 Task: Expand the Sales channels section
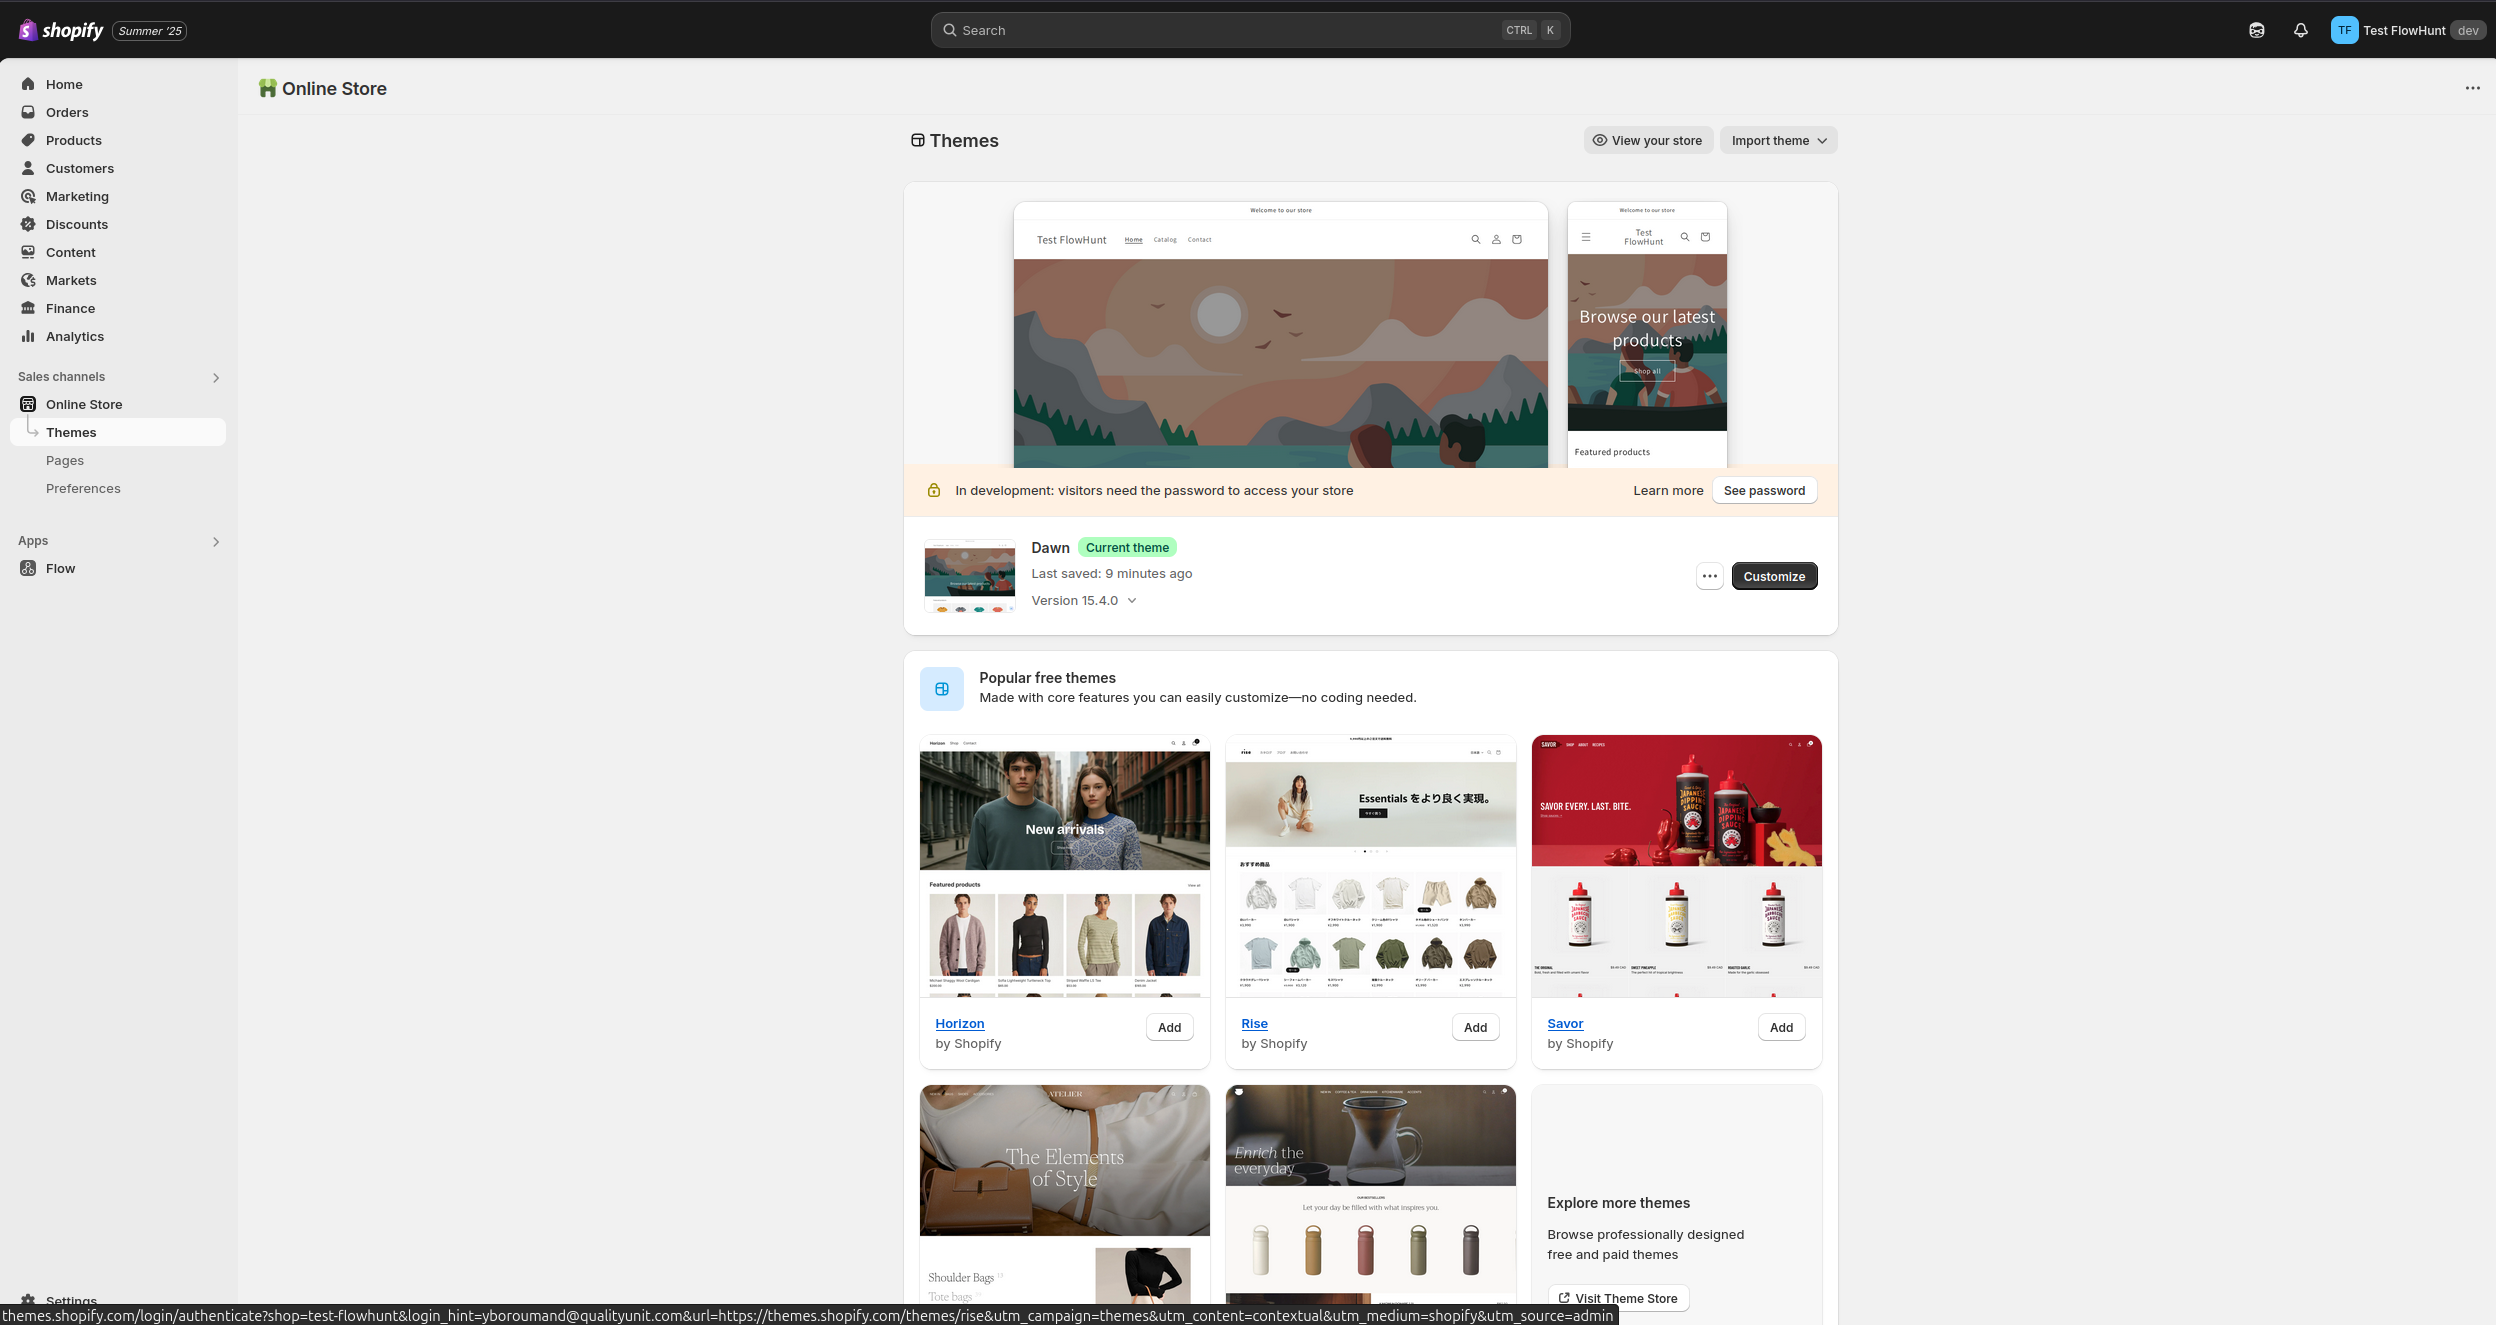(216, 377)
